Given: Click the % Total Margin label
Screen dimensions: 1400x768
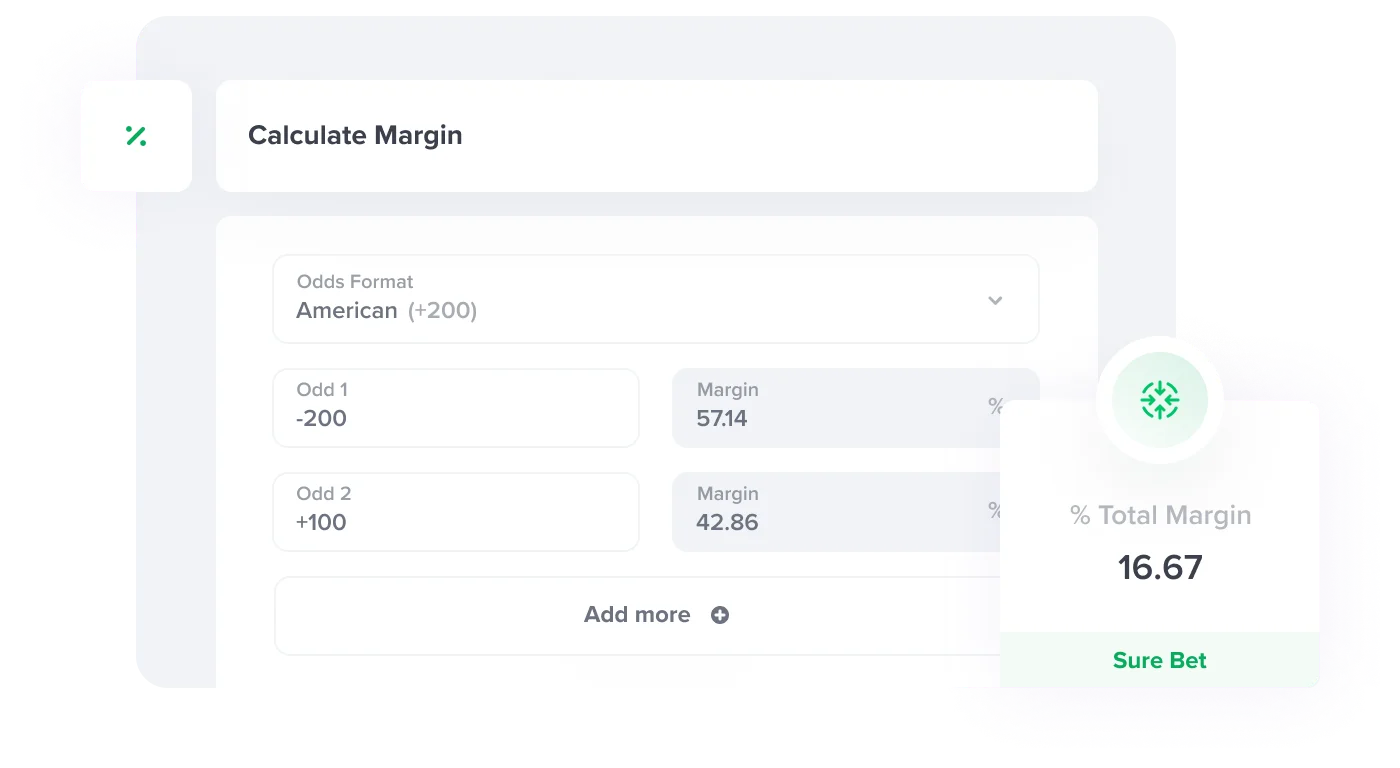Looking at the screenshot, I should 1161,515.
